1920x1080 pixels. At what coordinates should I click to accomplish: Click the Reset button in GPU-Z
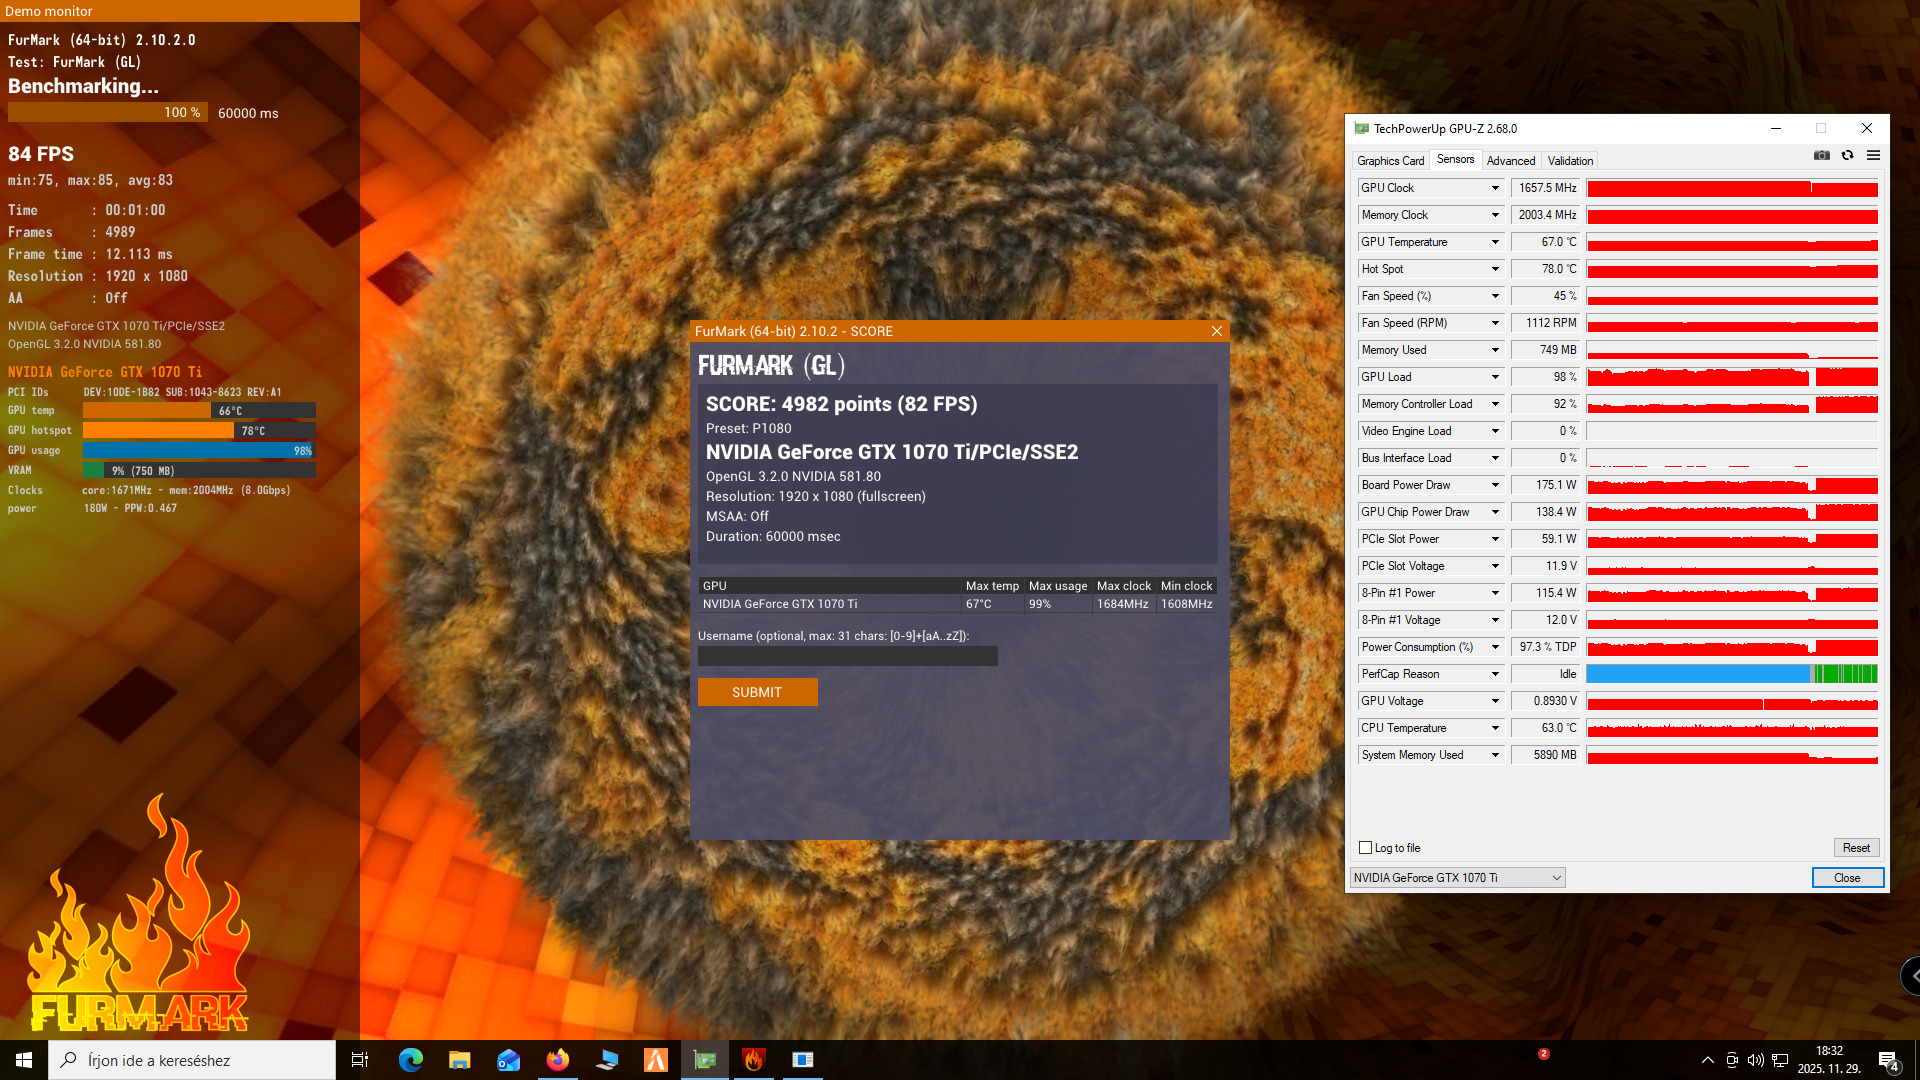(x=1856, y=848)
